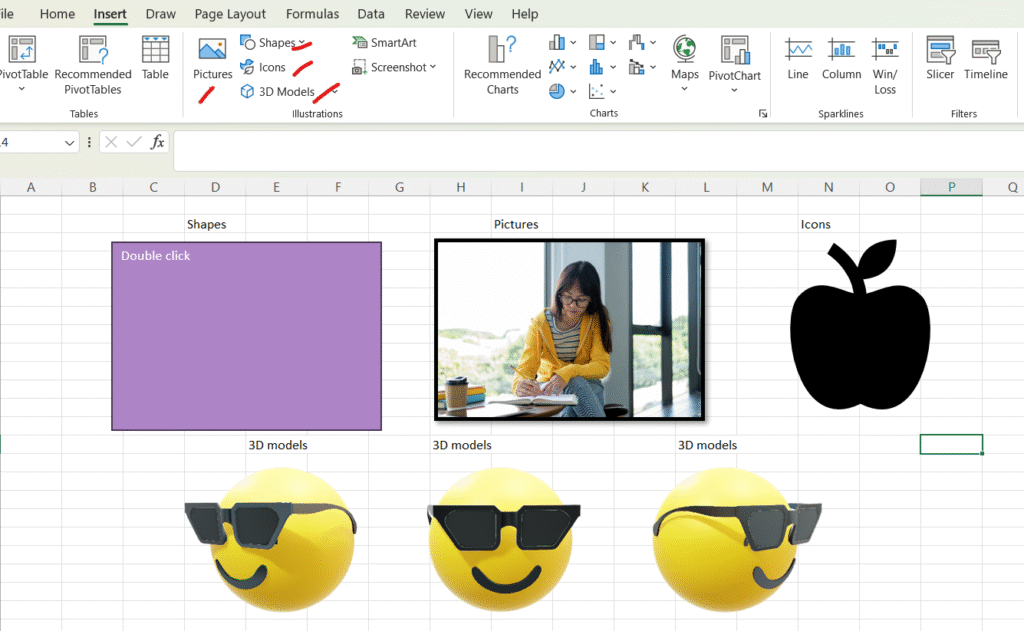Click Recommended PivotTables button

coord(93,65)
